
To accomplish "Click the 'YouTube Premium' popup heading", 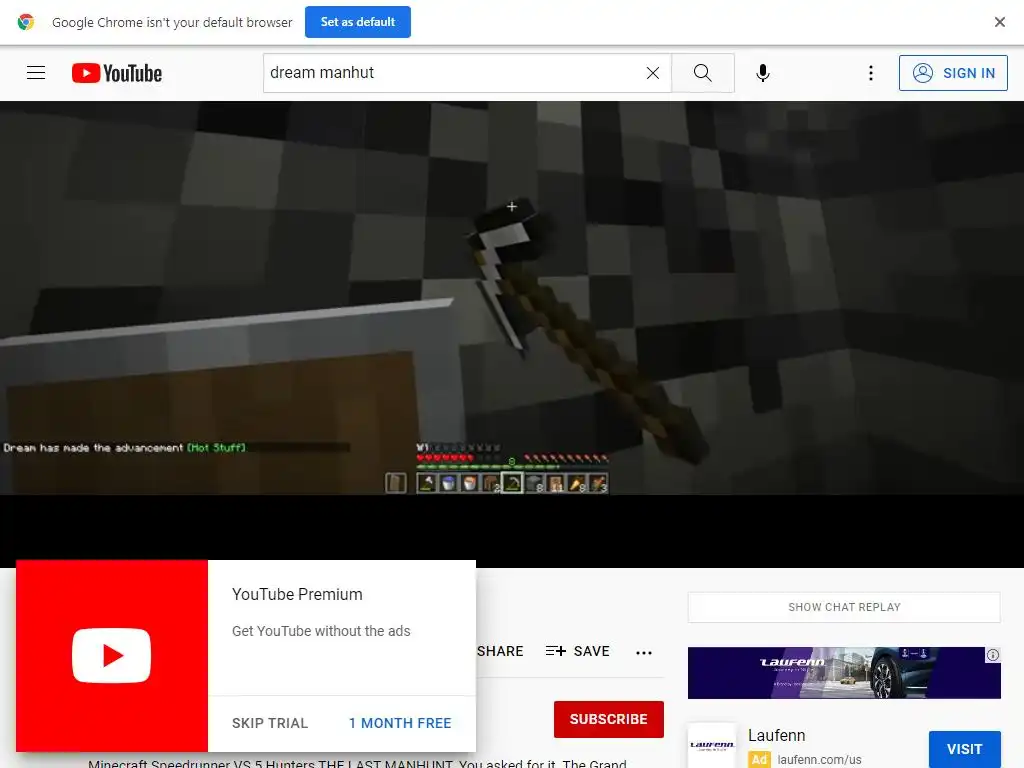I will pyautogui.click(x=297, y=594).
